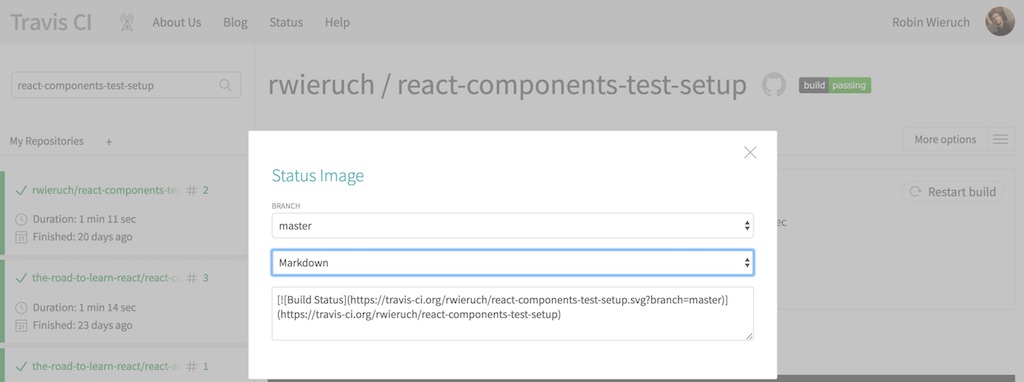Open the Markdown format dropdown
This screenshot has height=382, width=1024.
(x=513, y=263)
